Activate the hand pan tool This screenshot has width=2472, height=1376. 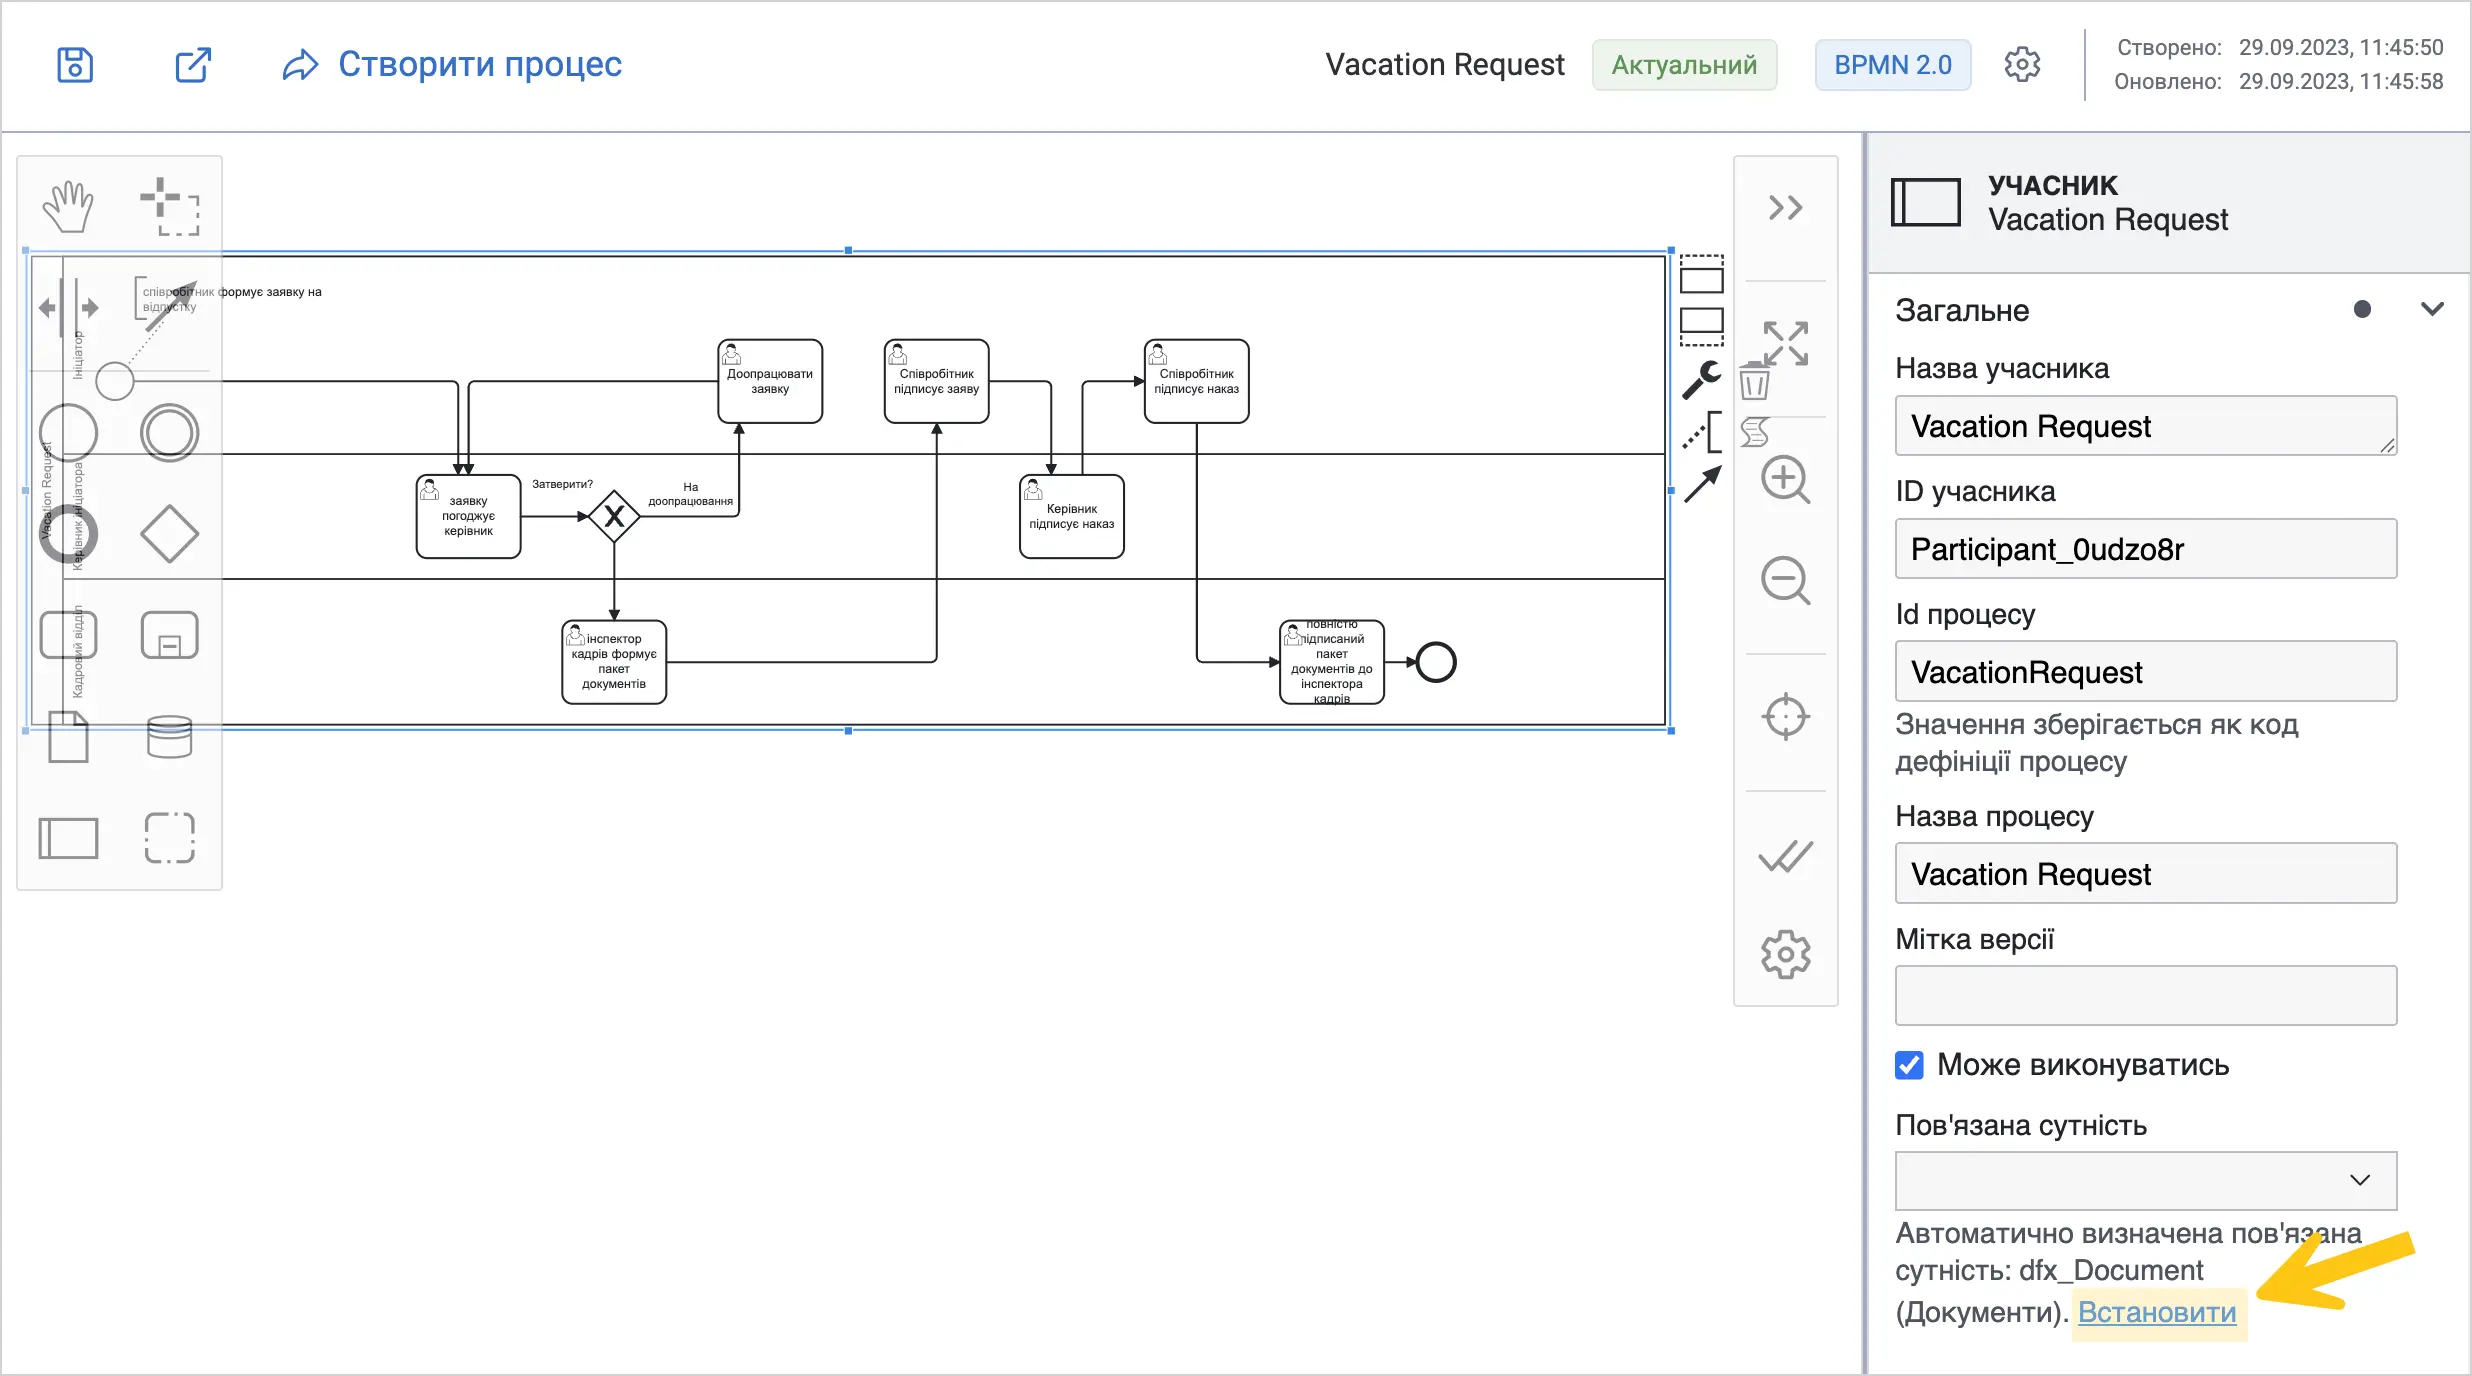(68, 207)
